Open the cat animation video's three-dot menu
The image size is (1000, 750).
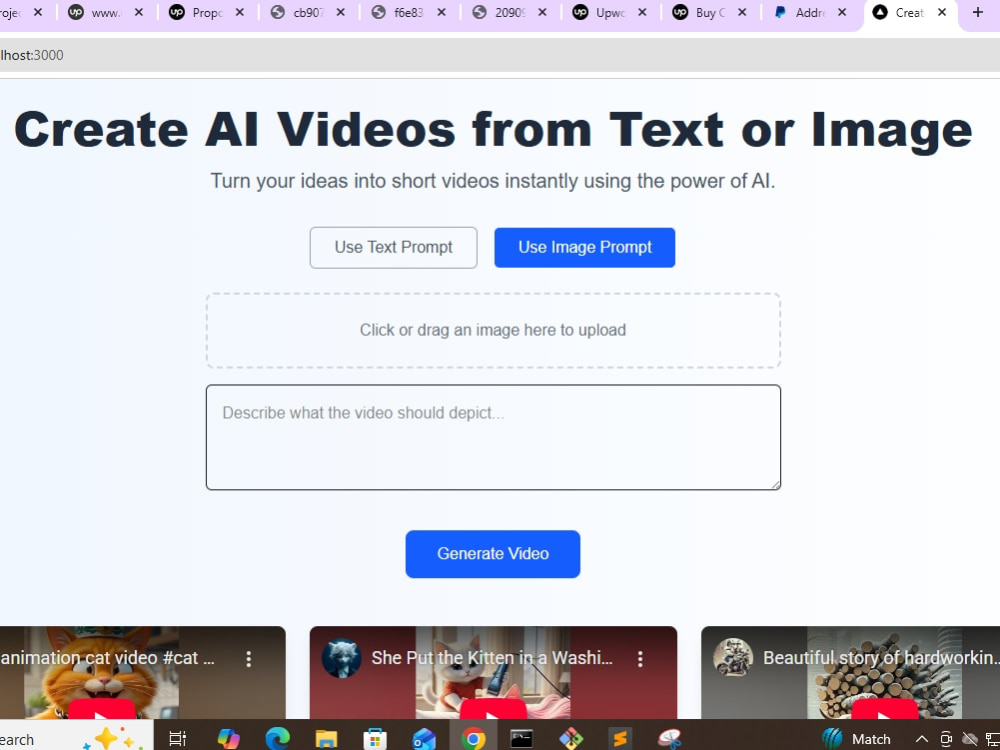[x=249, y=659]
